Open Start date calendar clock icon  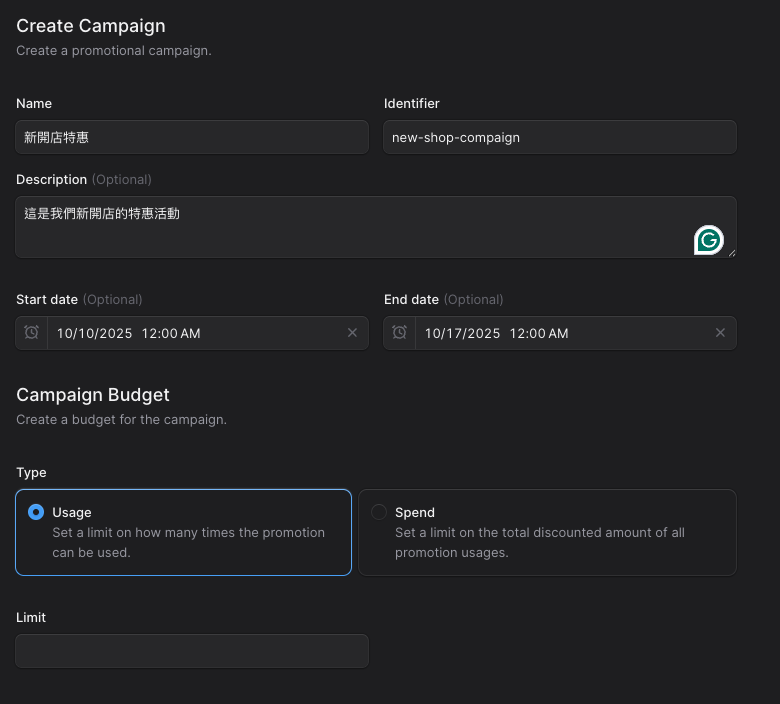[32, 333]
